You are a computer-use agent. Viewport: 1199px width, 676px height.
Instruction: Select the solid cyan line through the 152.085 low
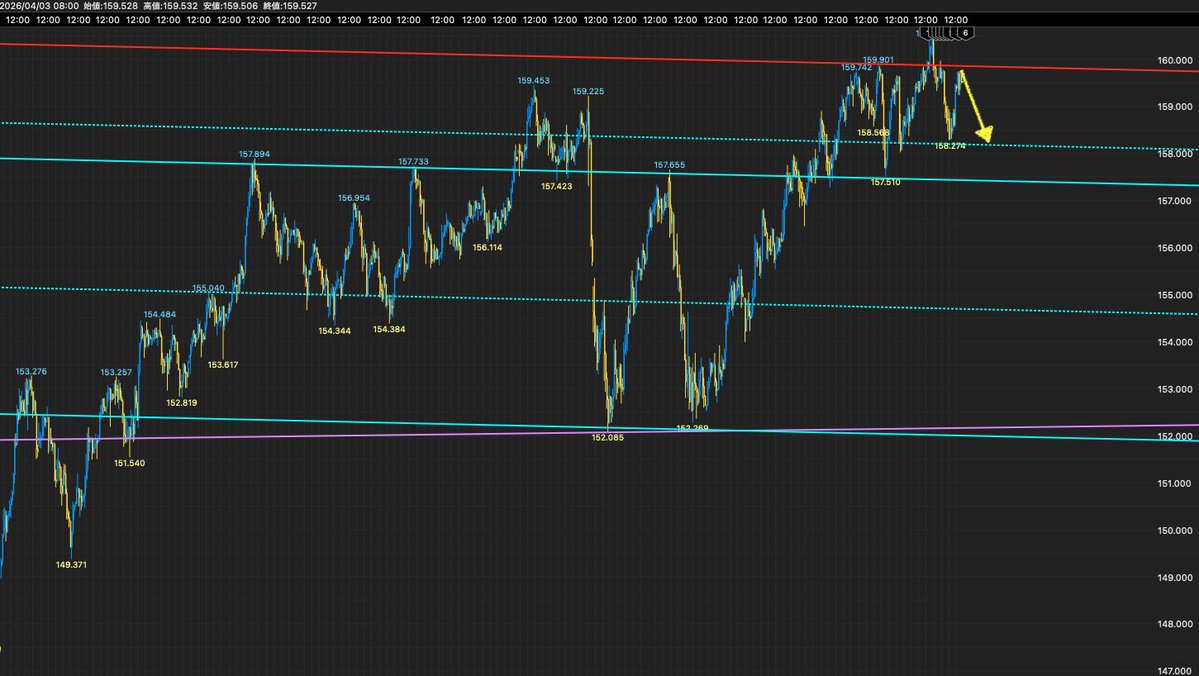click(x=600, y=427)
